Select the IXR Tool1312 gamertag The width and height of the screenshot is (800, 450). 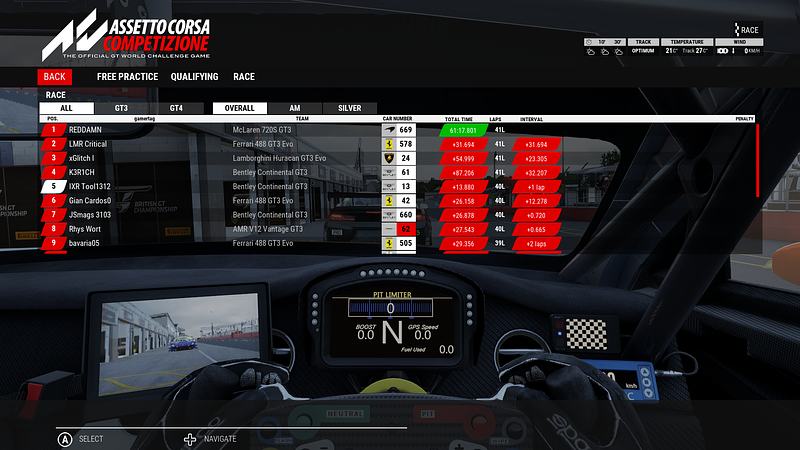tap(90, 187)
